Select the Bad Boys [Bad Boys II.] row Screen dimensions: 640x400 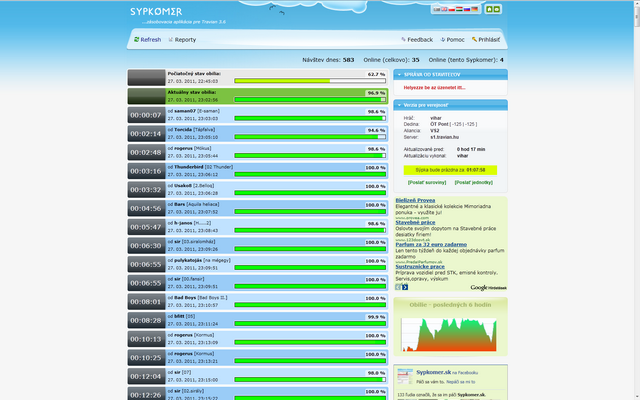coord(258,302)
